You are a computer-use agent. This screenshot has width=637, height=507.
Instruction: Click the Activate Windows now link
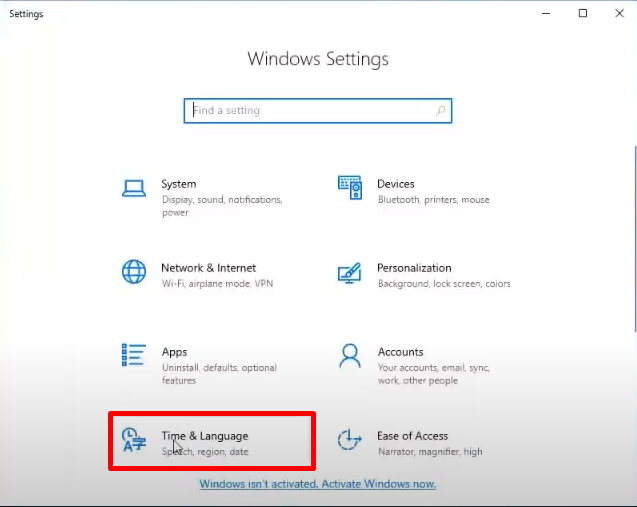pos(317,484)
